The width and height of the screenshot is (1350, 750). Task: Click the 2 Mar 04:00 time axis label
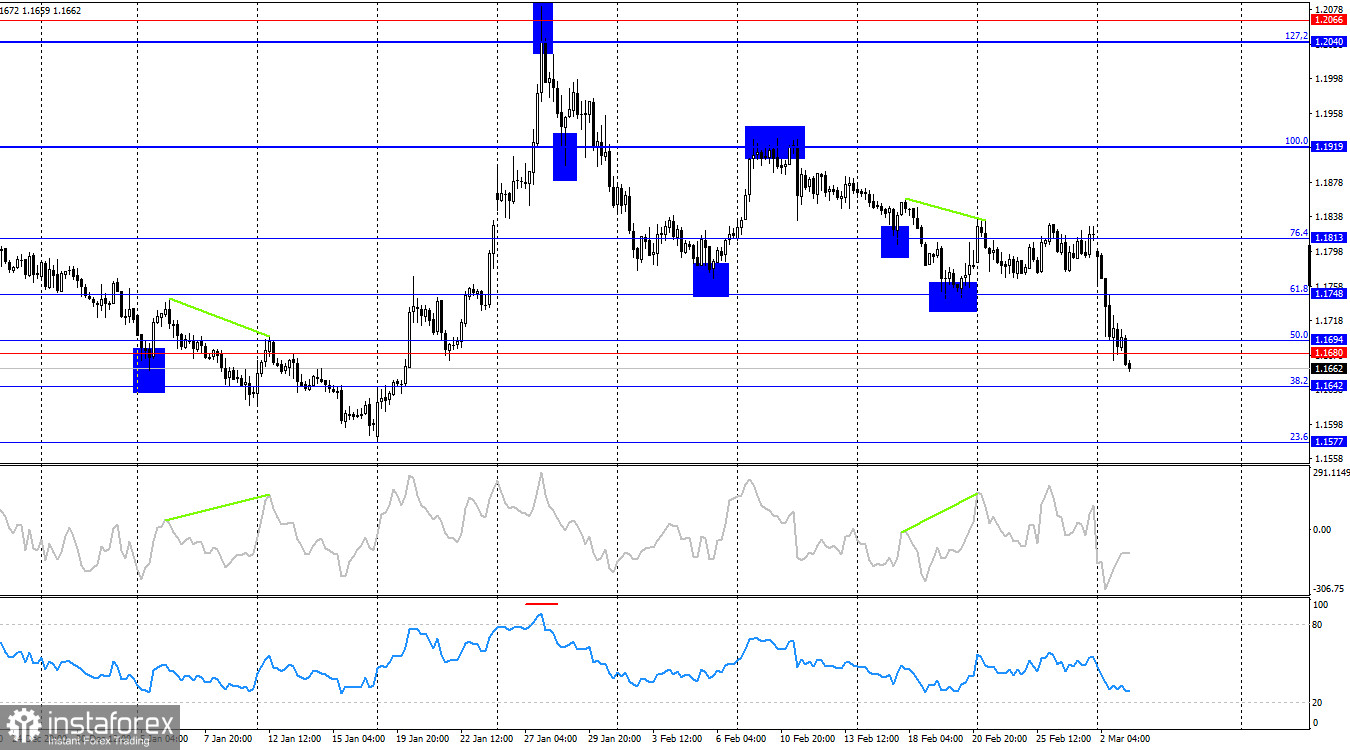click(1124, 740)
